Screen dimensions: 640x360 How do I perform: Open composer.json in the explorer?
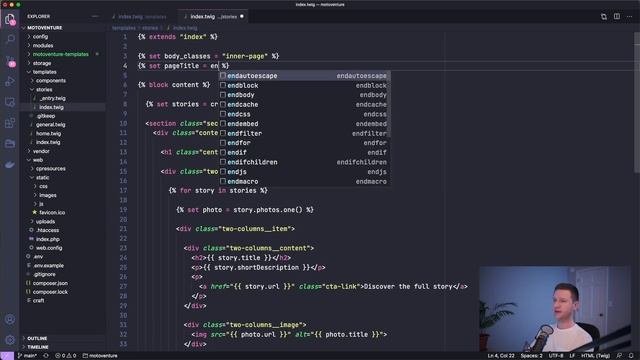(x=50, y=283)
